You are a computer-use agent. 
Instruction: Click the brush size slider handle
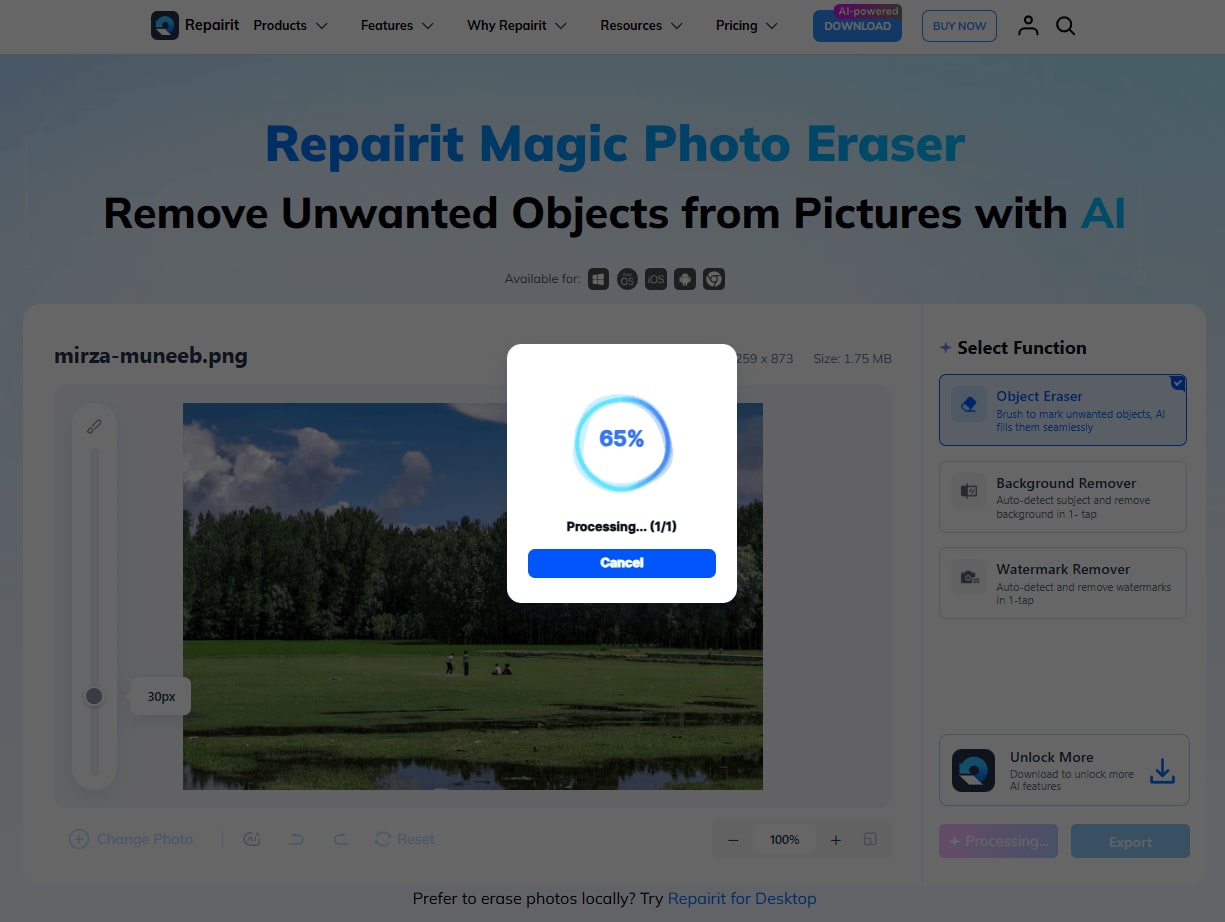click(x=94, y=696)
